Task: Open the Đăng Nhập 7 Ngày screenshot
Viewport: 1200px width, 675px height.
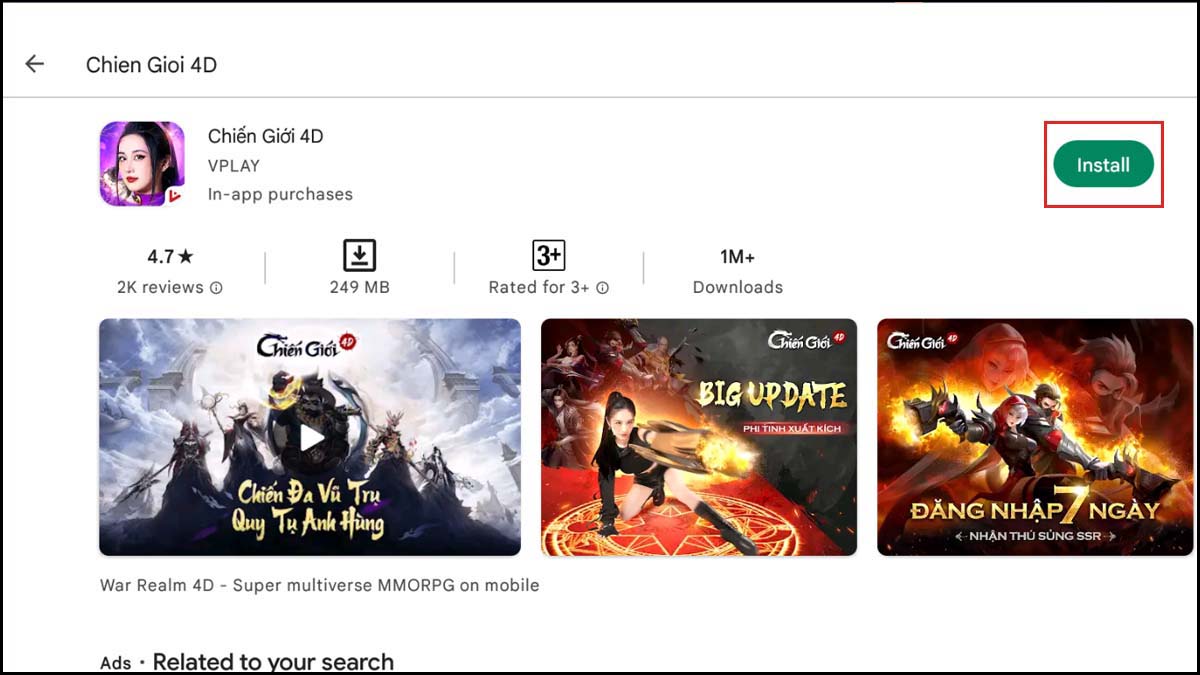Action: 1035,437
